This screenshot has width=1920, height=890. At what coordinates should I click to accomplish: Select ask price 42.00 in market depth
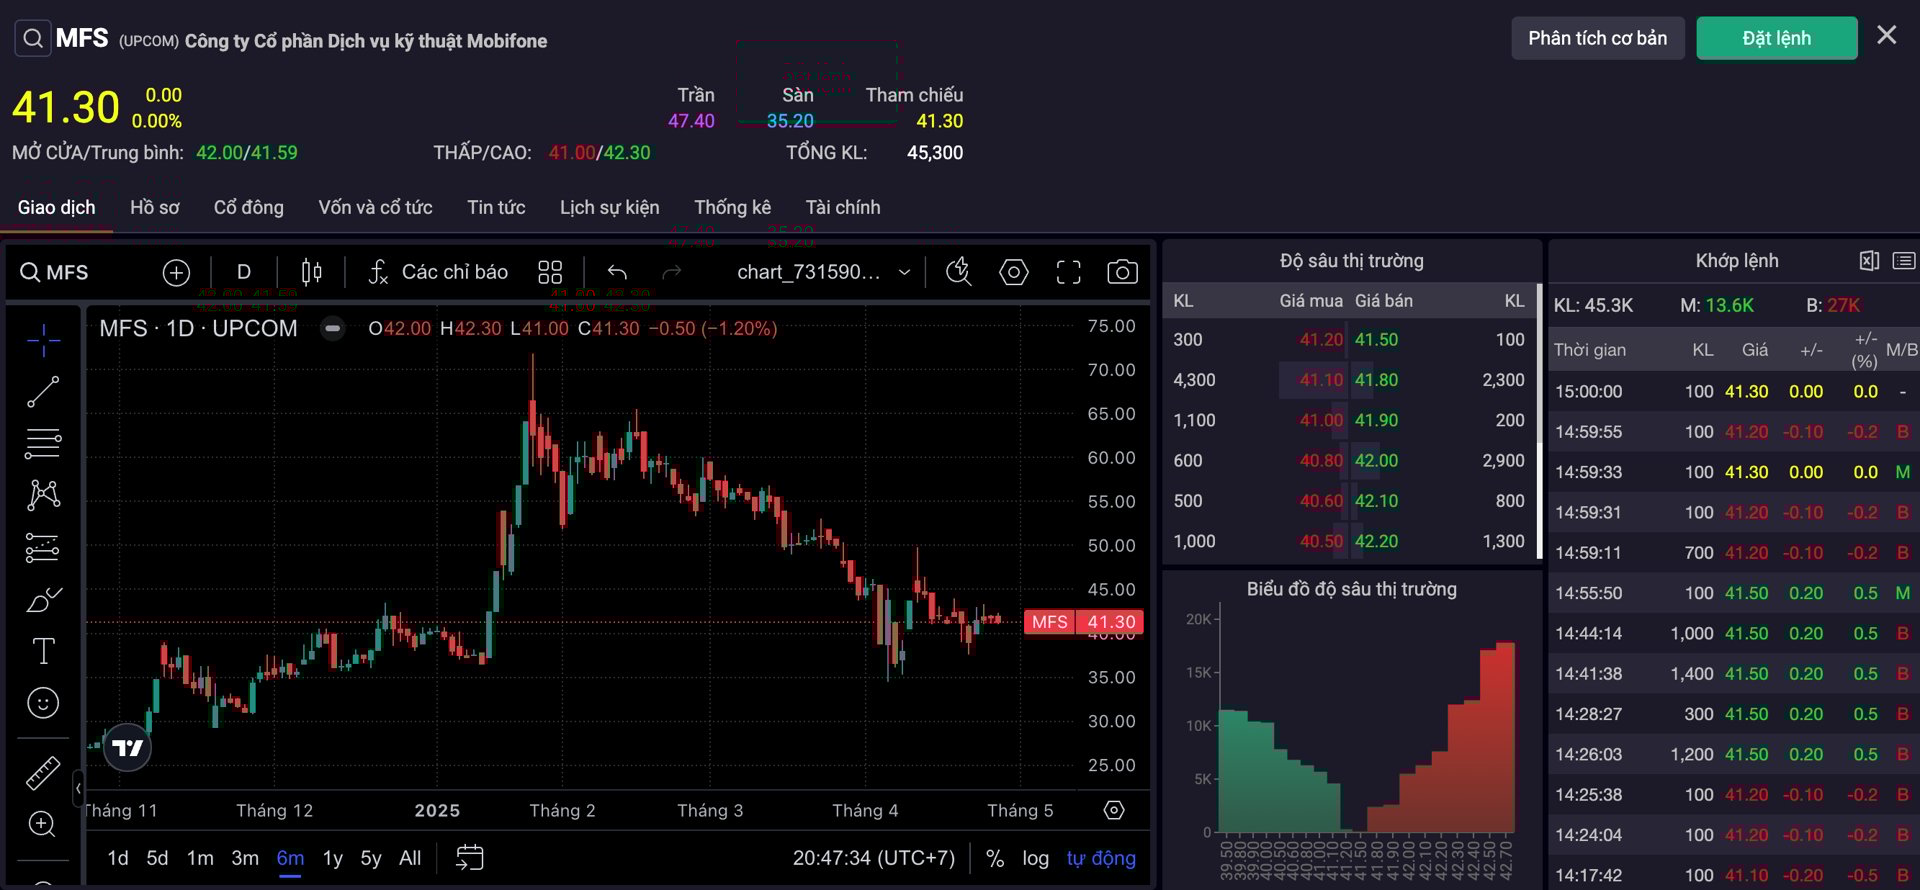(x=1377, y=461)
